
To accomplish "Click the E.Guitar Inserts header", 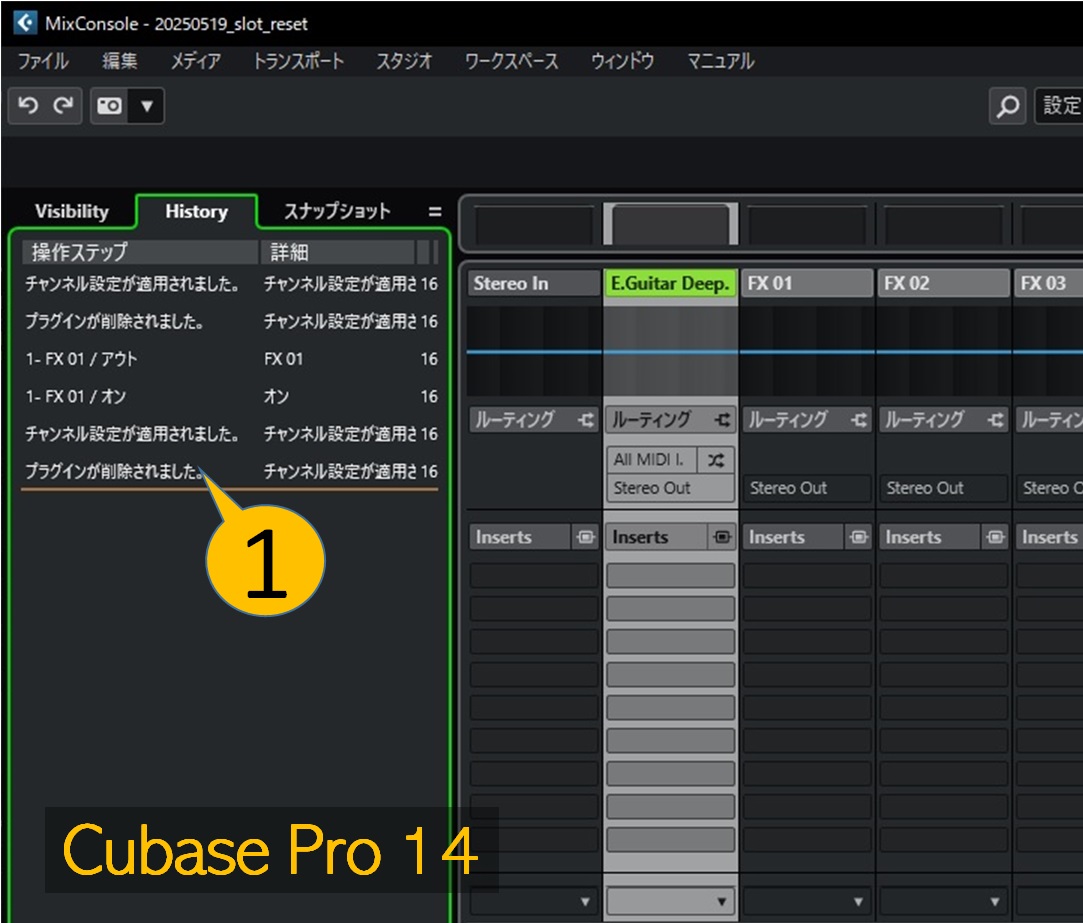I will click(657, 537).
